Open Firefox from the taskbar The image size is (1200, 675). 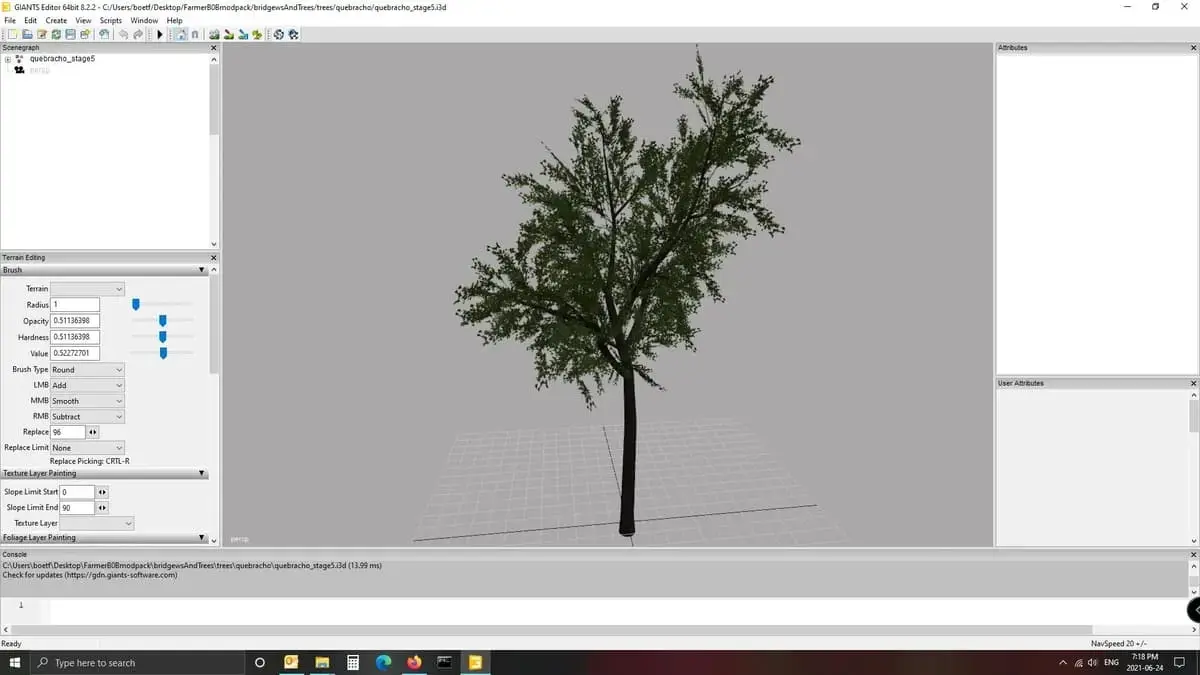click(x=414, y=662)
